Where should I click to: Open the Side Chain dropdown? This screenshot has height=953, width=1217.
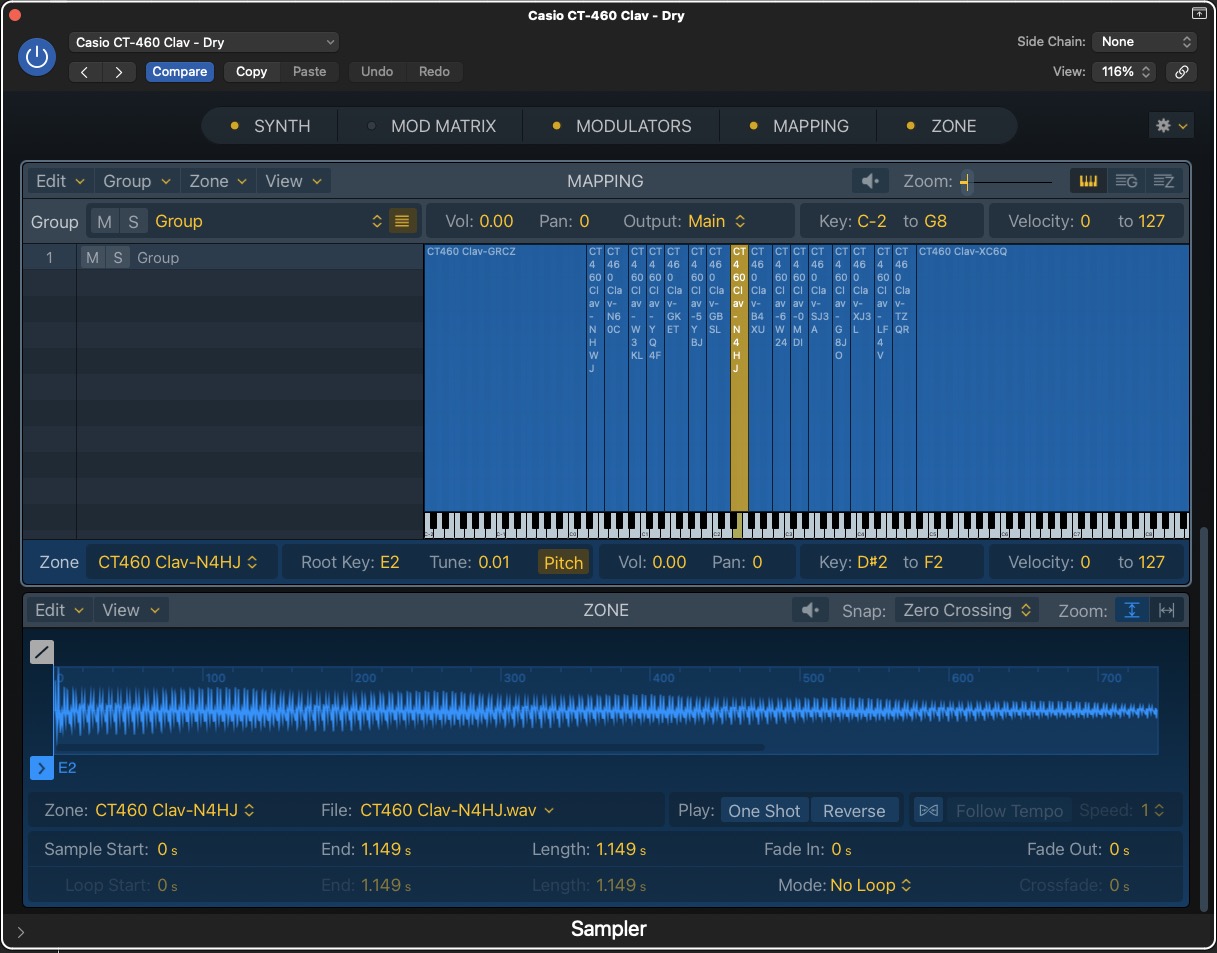[1144, 42]
